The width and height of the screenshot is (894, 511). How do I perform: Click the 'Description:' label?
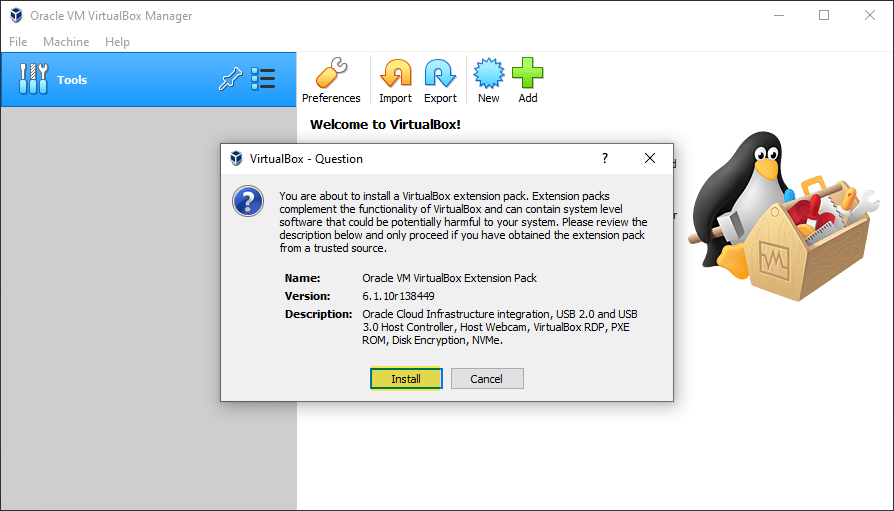pyautogui.click(x=319, y=314)
